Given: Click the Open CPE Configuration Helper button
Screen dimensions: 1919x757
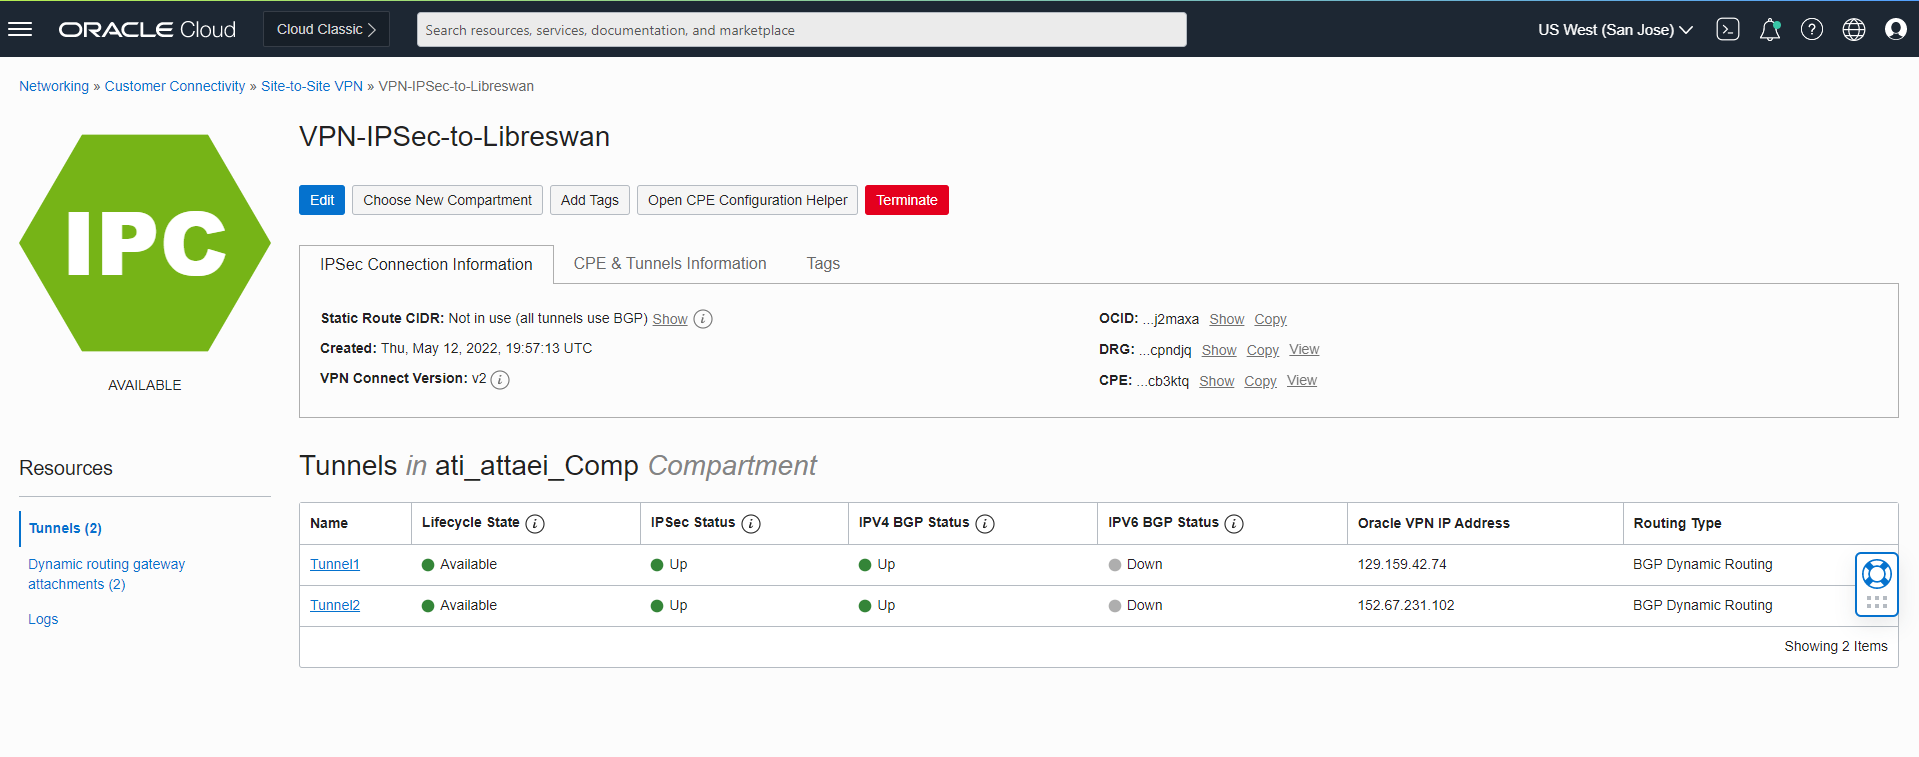Looking at the screenshot, I should (747, 200).
